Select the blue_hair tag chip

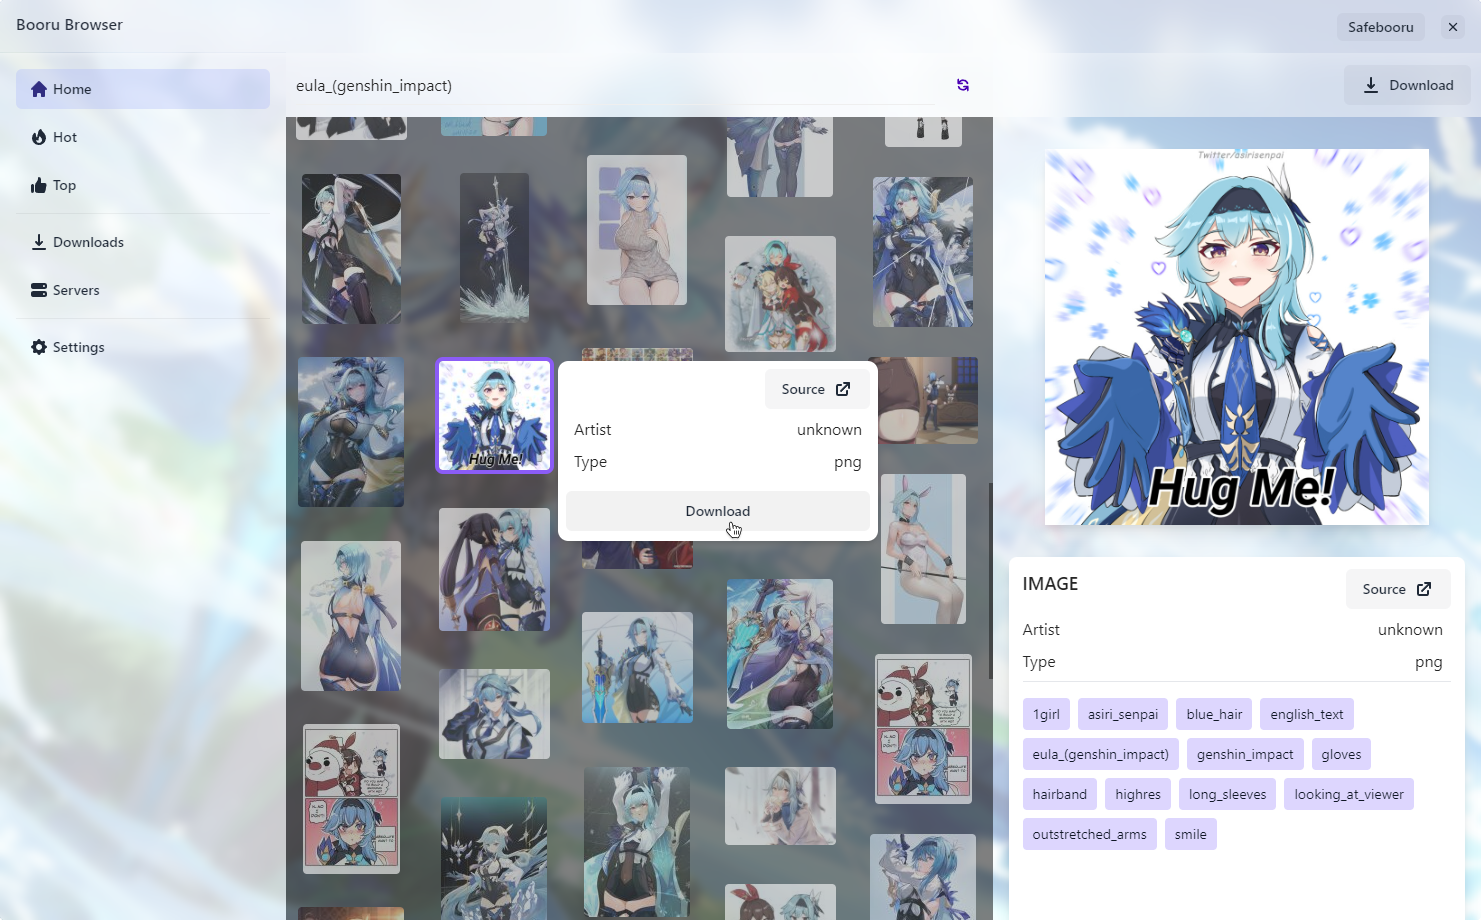coord(1213,714)
